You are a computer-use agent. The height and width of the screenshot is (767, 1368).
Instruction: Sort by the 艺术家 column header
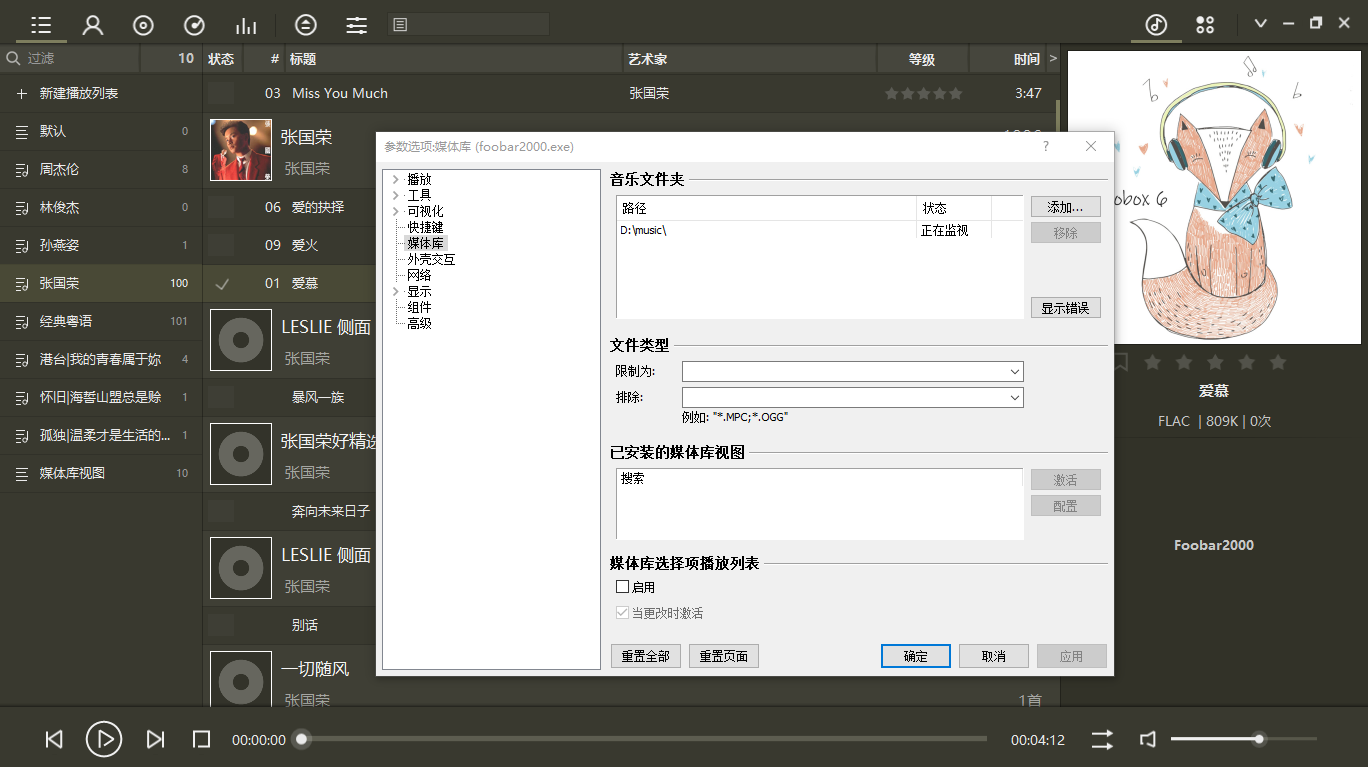pyautogui.click(x=750, y=59)
